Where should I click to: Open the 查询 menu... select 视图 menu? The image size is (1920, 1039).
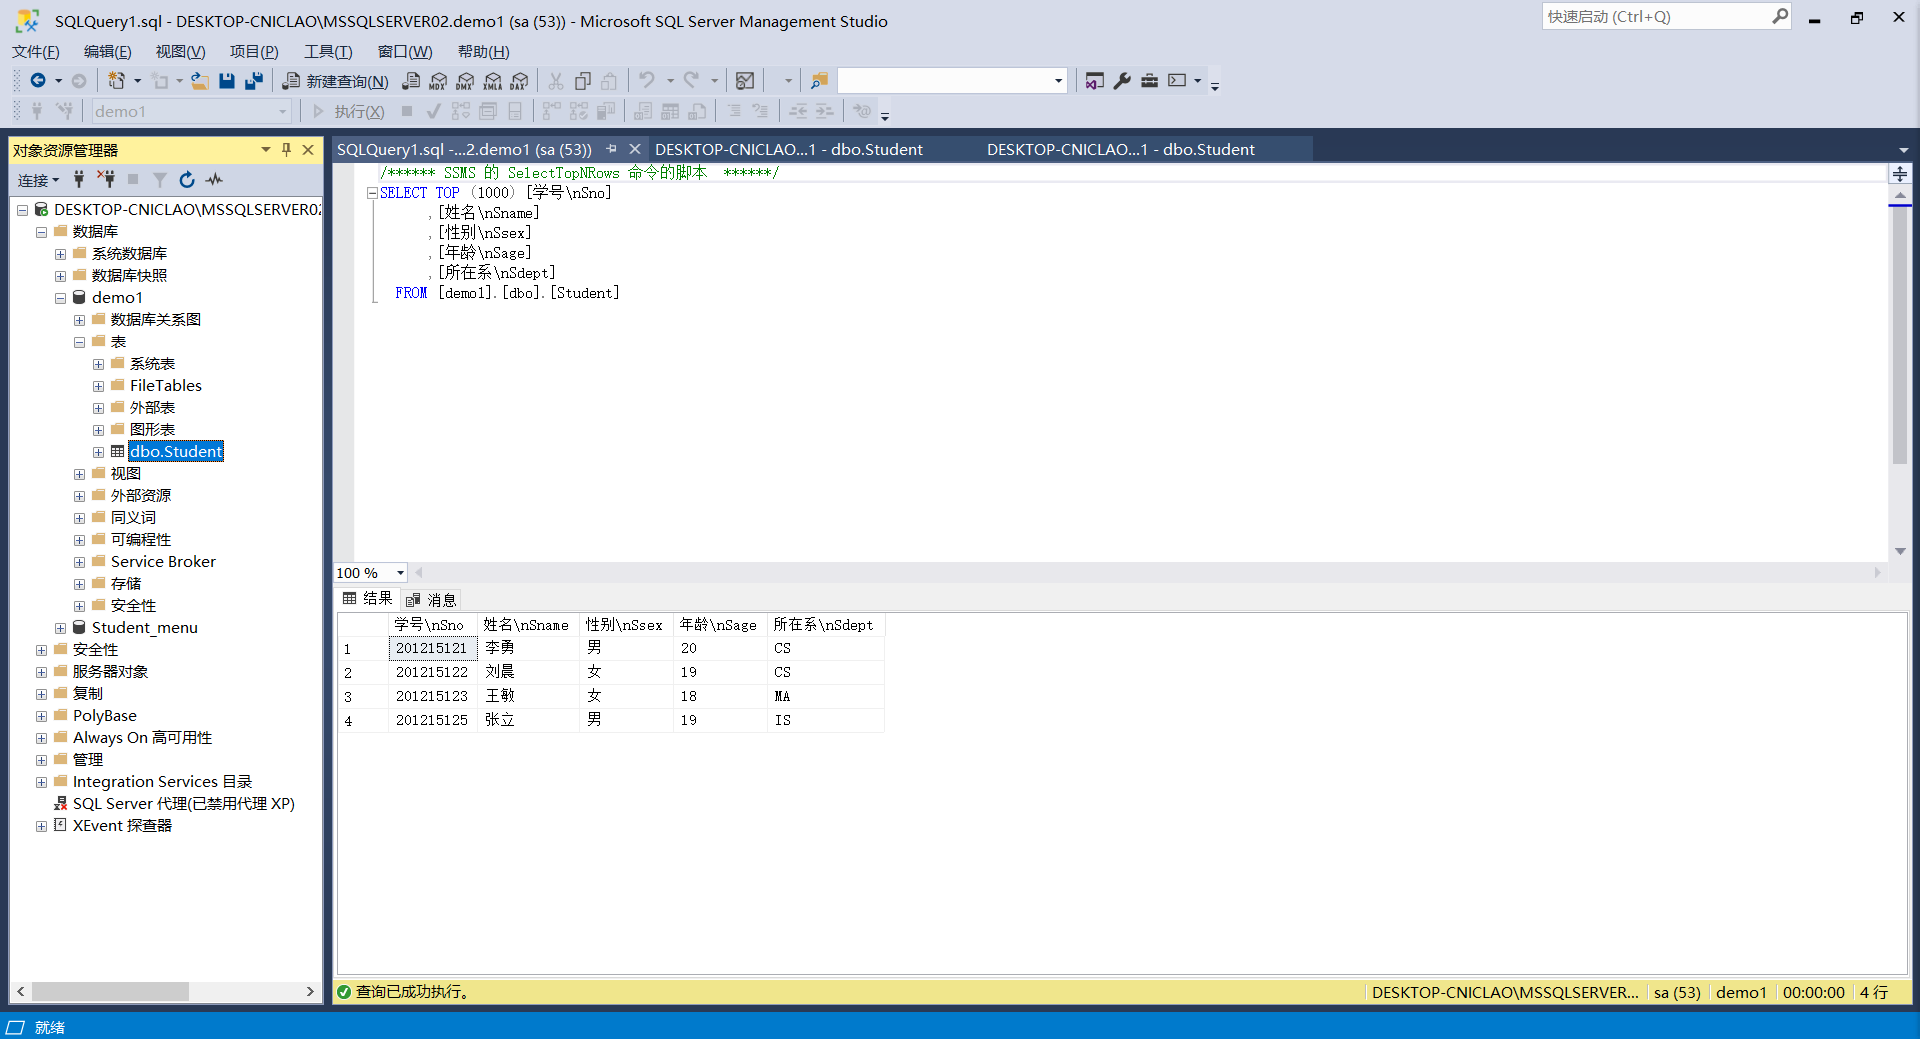point(178,51)
